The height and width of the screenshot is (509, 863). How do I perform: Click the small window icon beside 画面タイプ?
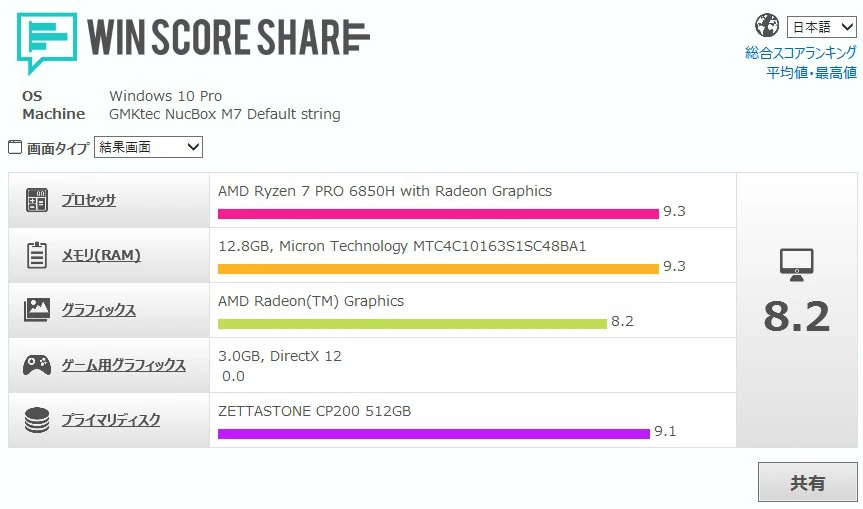(15, 148)
